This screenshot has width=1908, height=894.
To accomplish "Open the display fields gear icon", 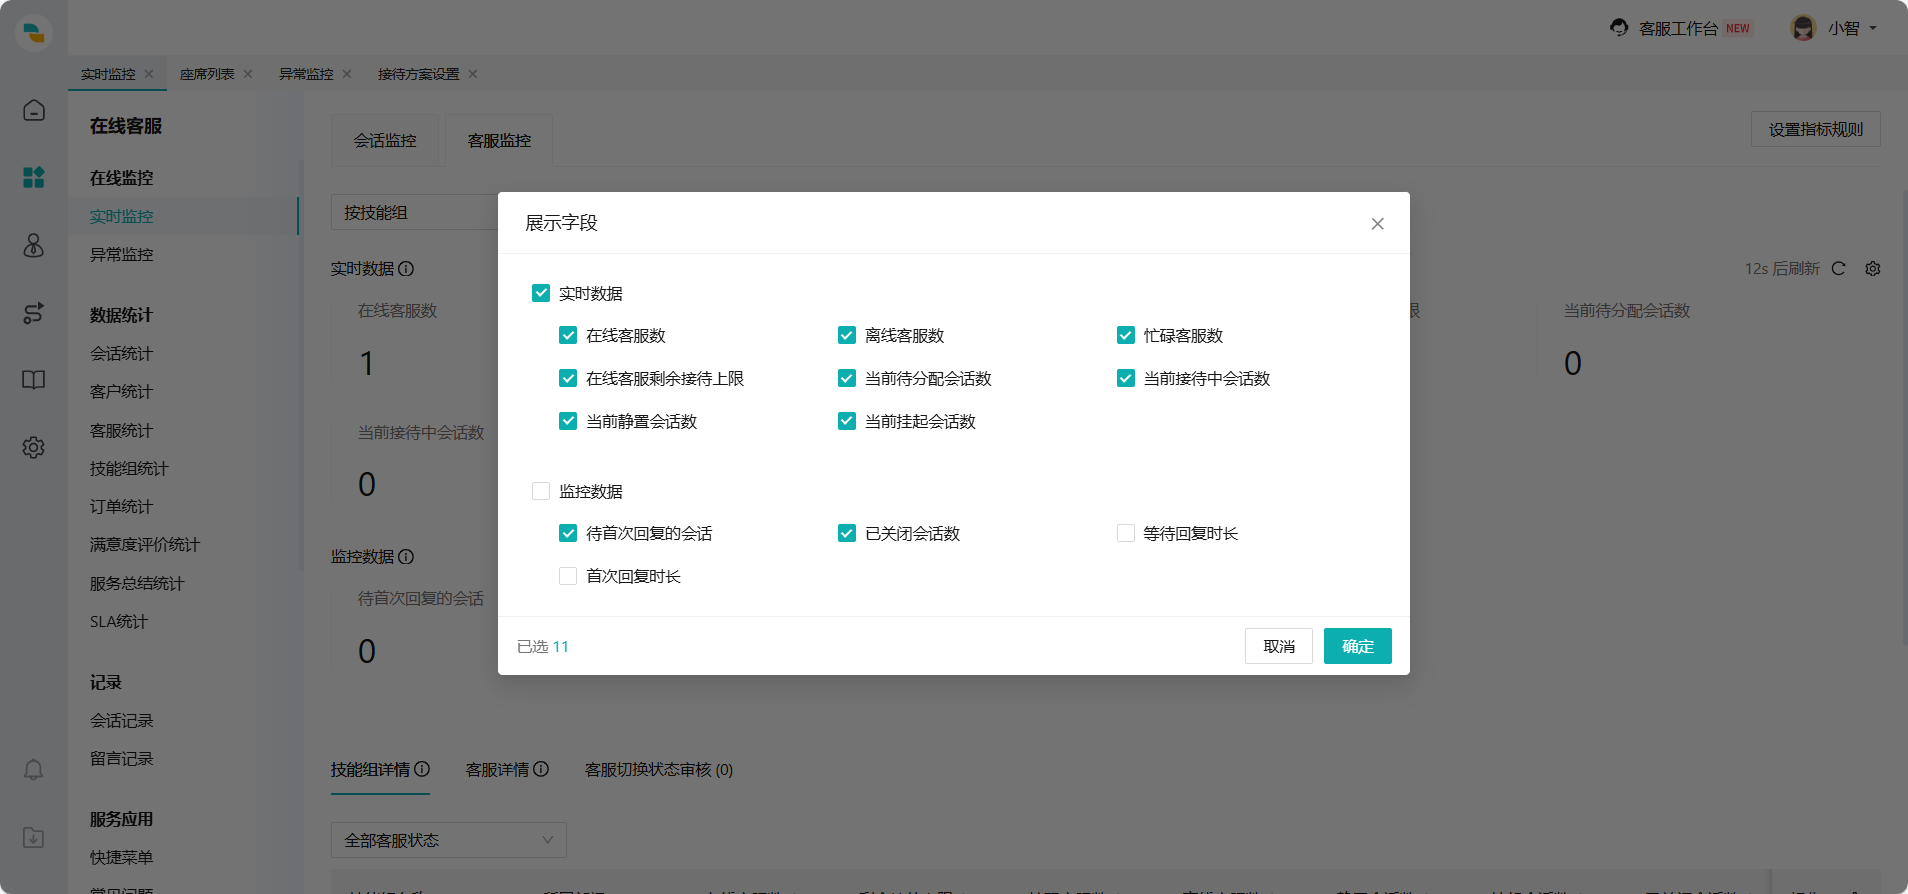I will pos(1873,268).
